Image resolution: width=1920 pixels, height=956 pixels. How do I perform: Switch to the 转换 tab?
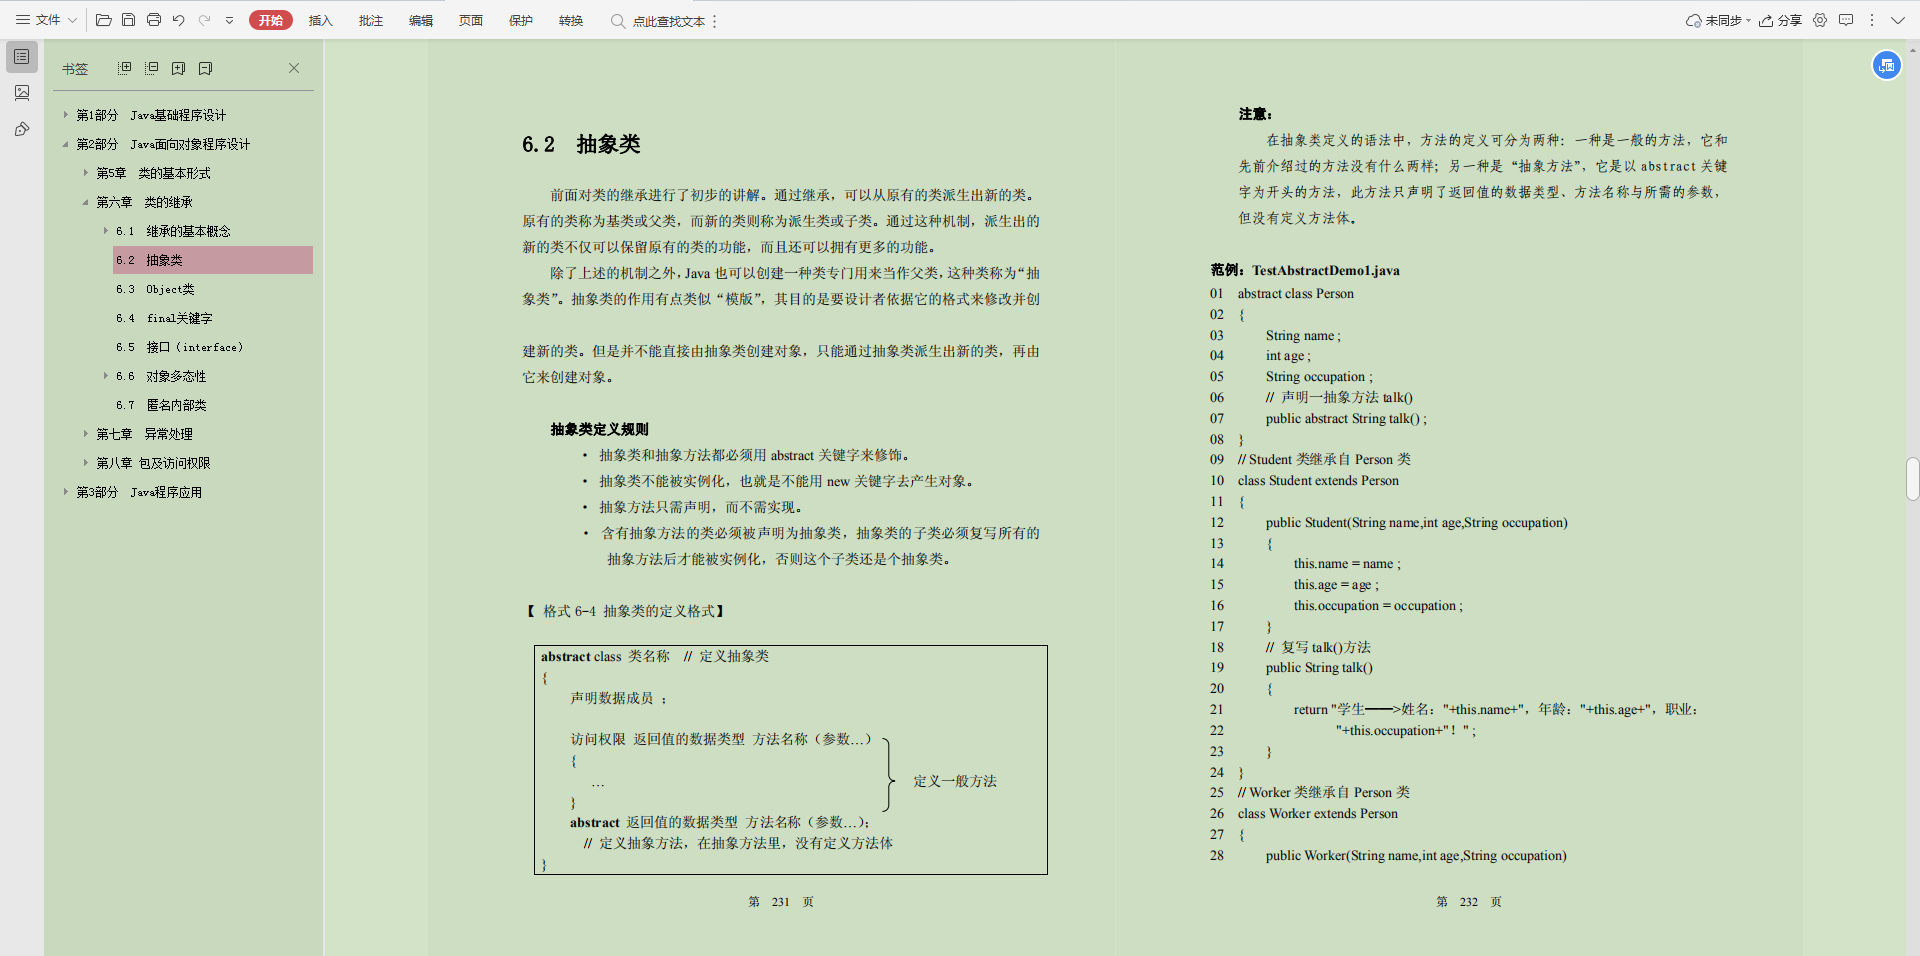570,20
